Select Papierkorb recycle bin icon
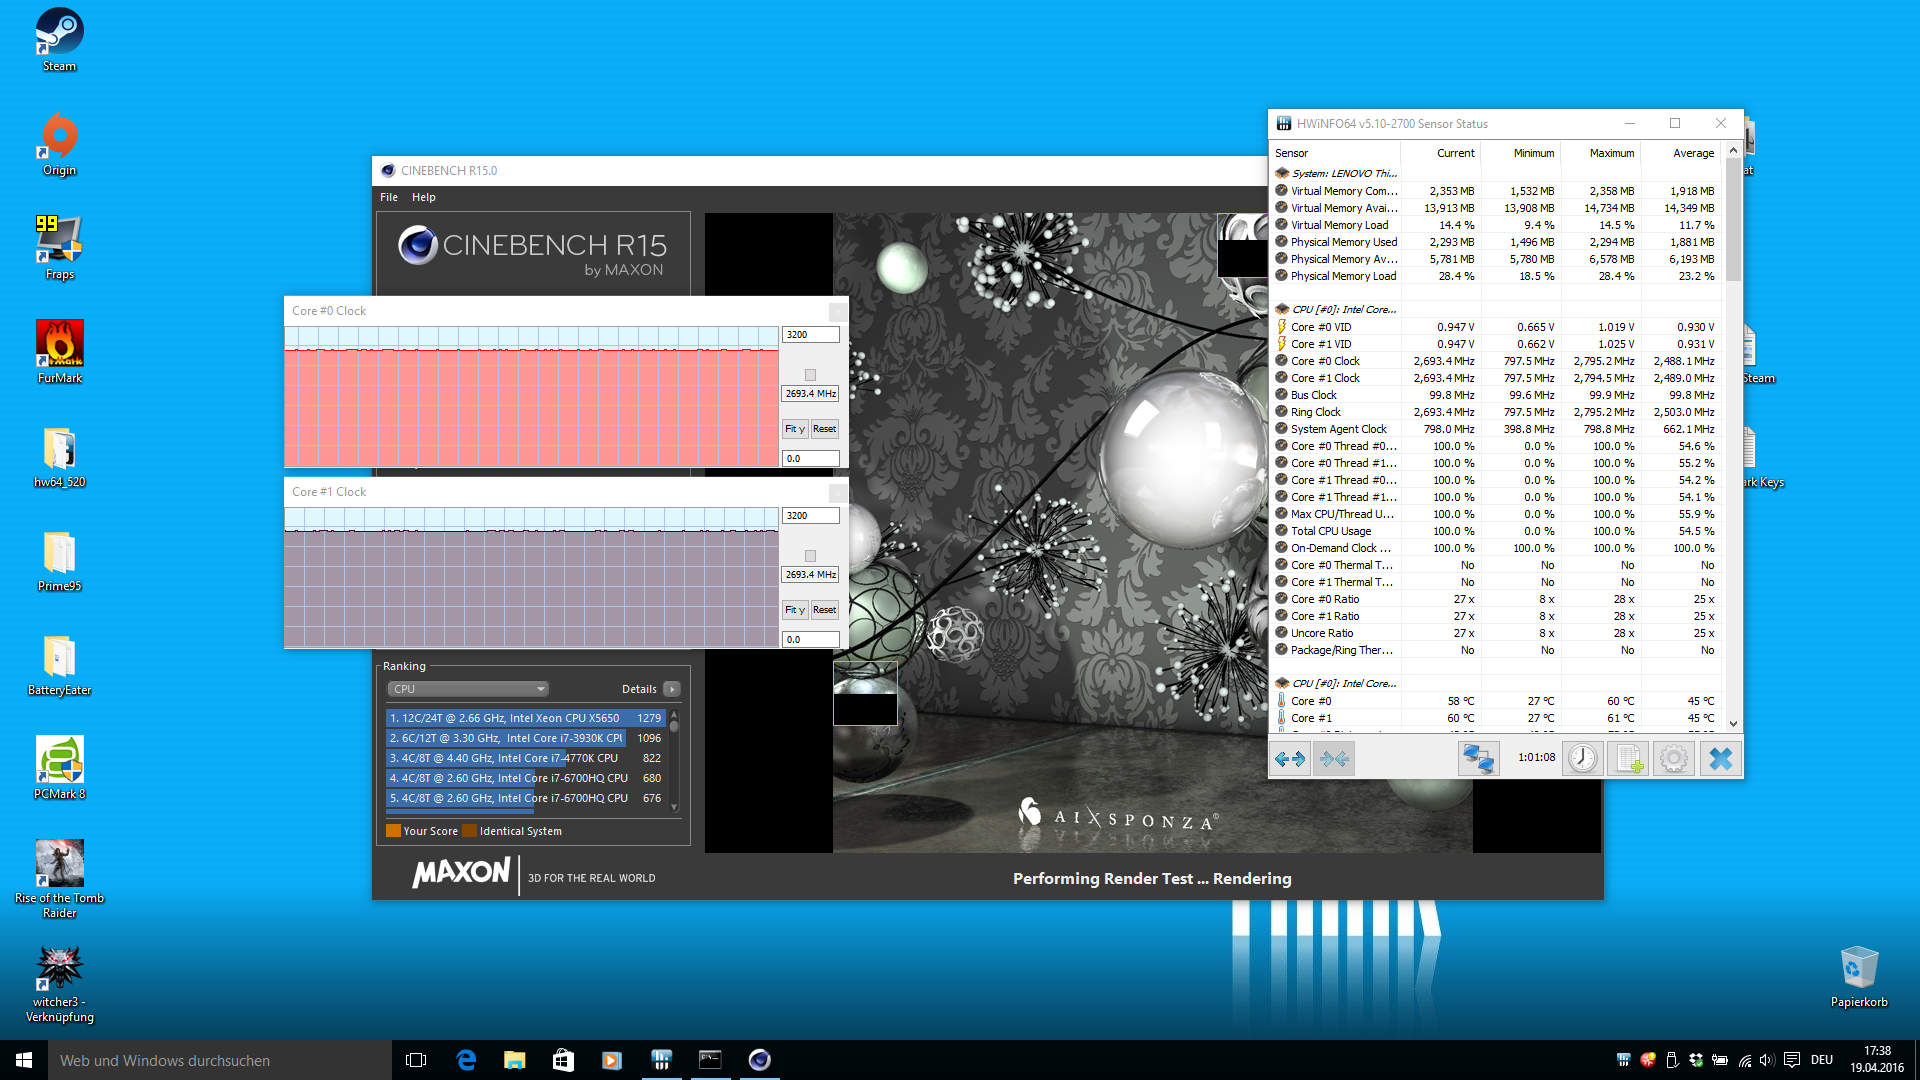 1859,976
